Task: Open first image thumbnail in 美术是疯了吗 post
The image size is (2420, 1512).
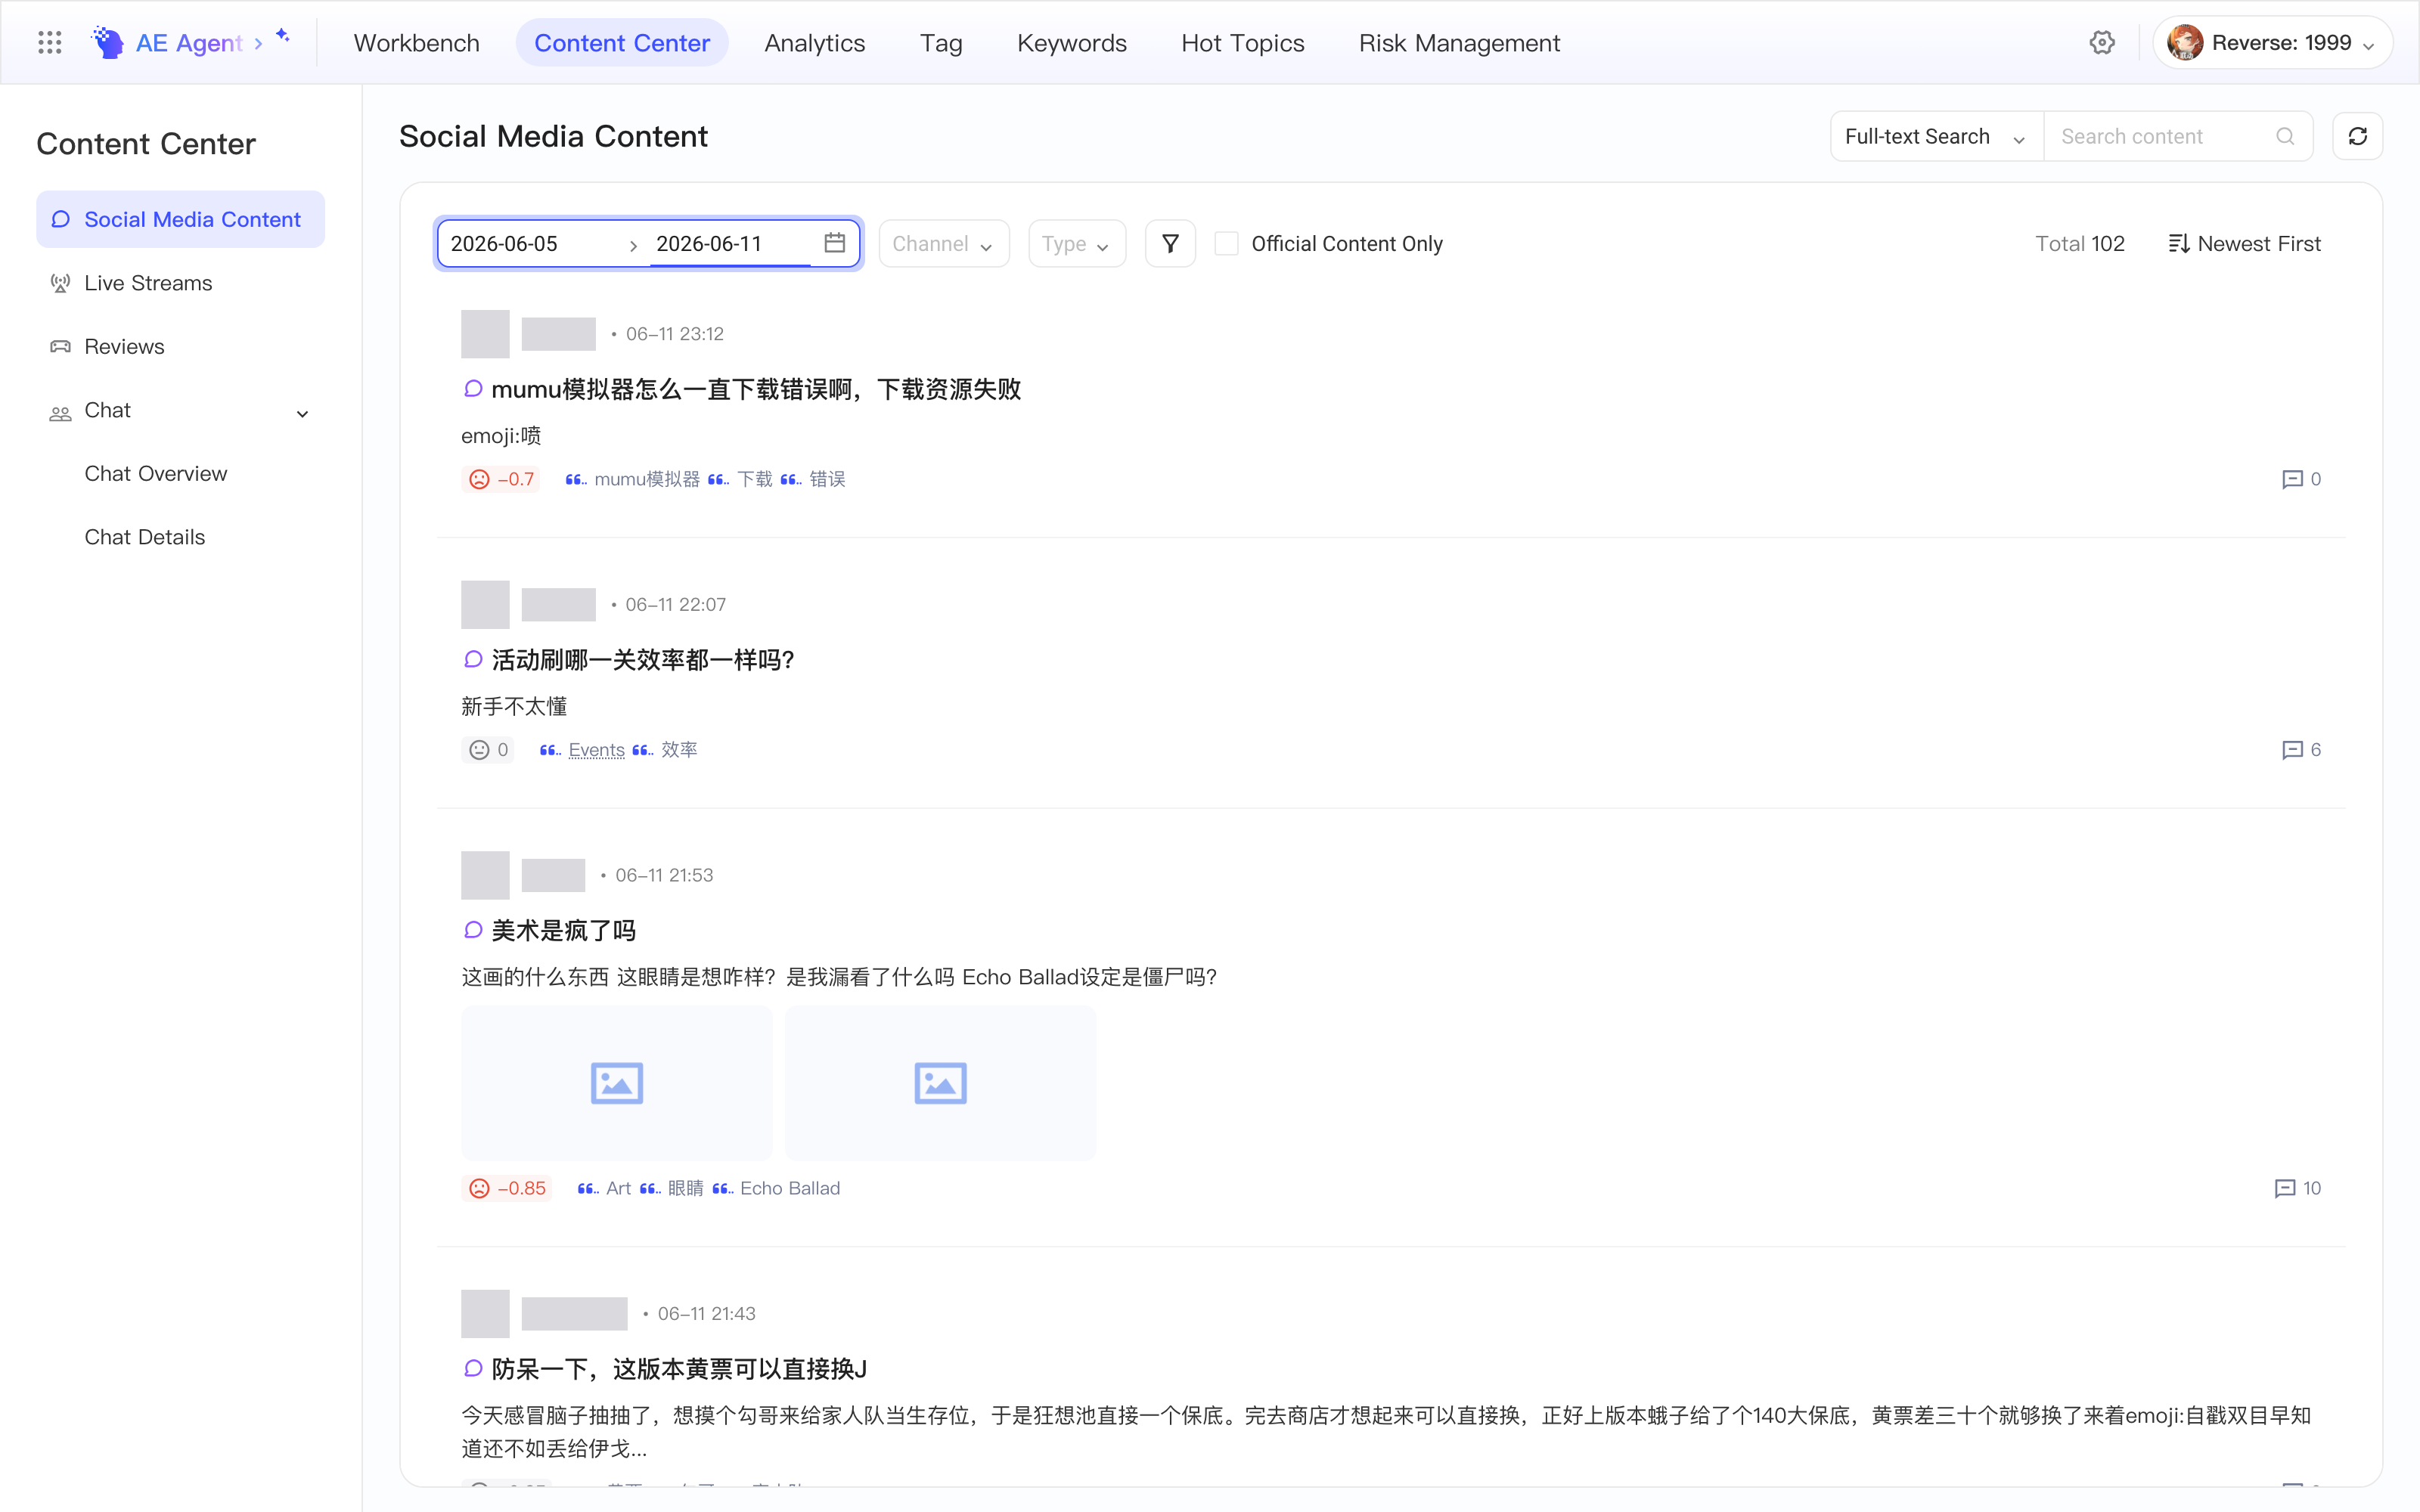Action: 616,1083
